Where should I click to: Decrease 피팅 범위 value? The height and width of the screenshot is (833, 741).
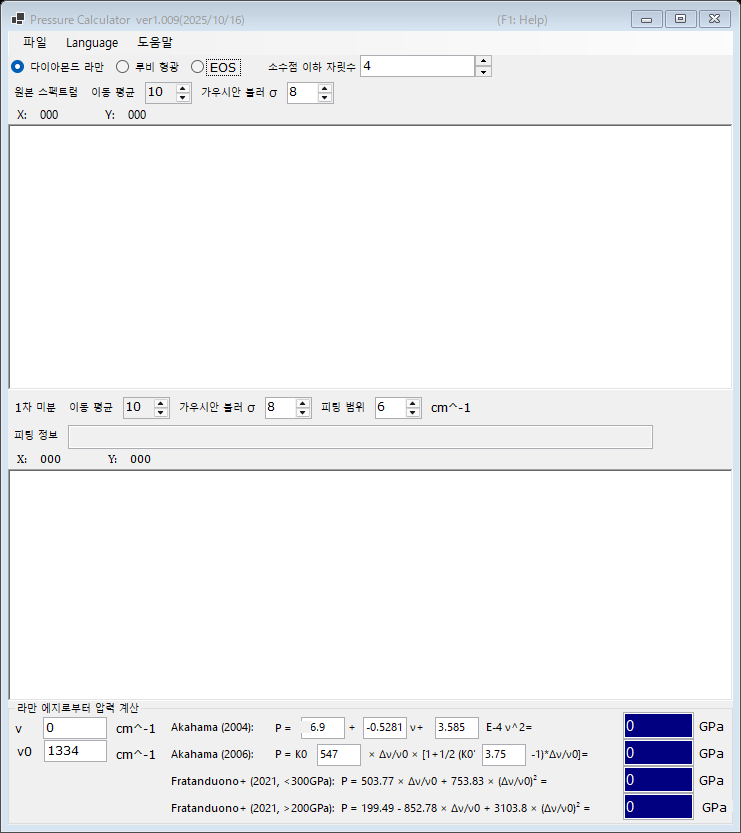(413, 413)
